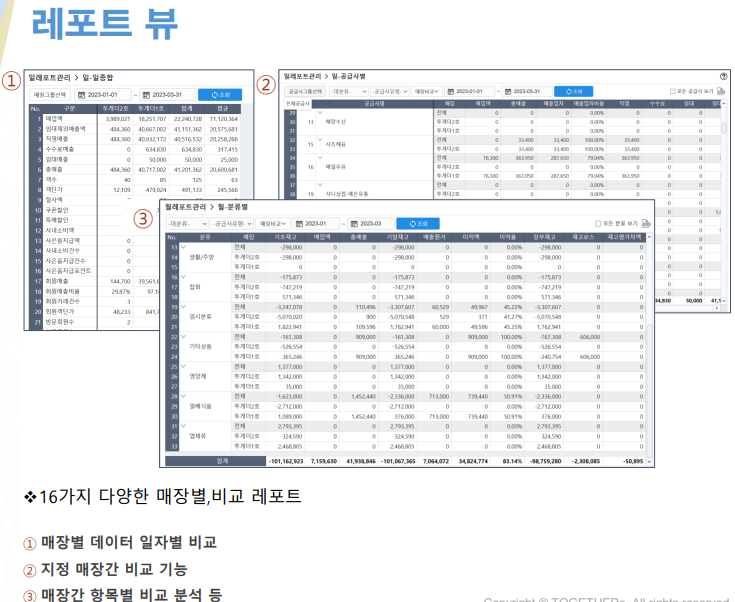Select 직영매출 row in 일-일종합 table

click(135, 139)
